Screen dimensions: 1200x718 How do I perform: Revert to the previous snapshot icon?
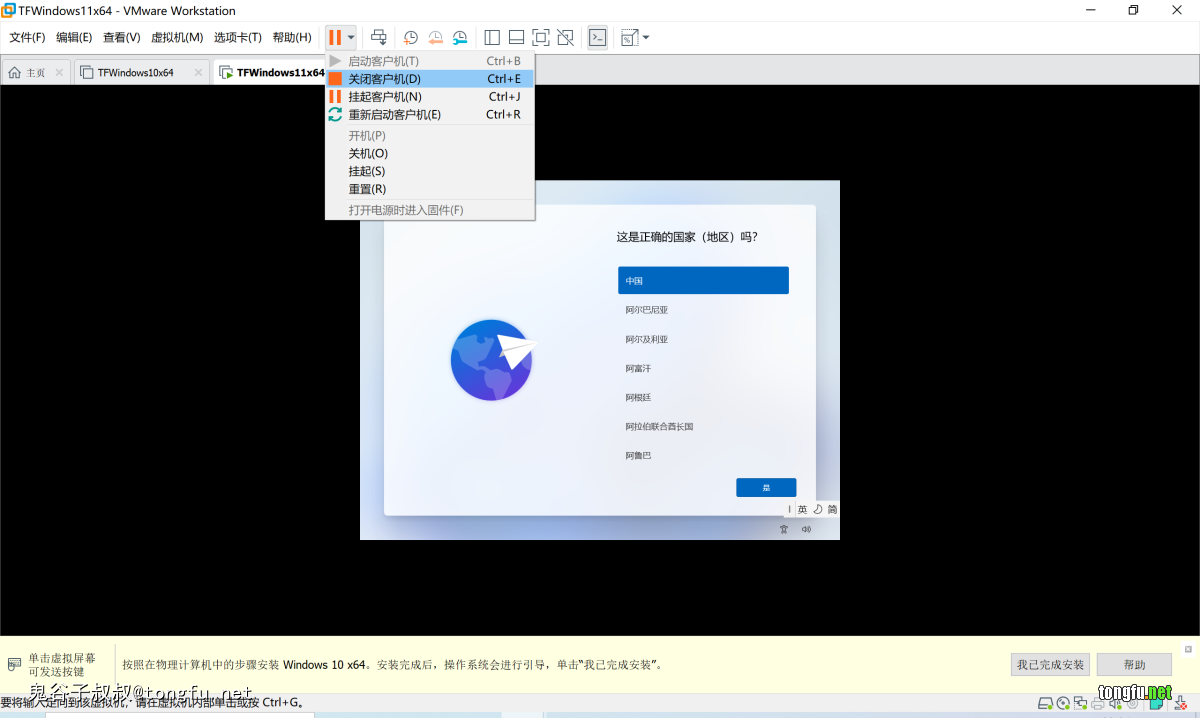click(435, 38)
